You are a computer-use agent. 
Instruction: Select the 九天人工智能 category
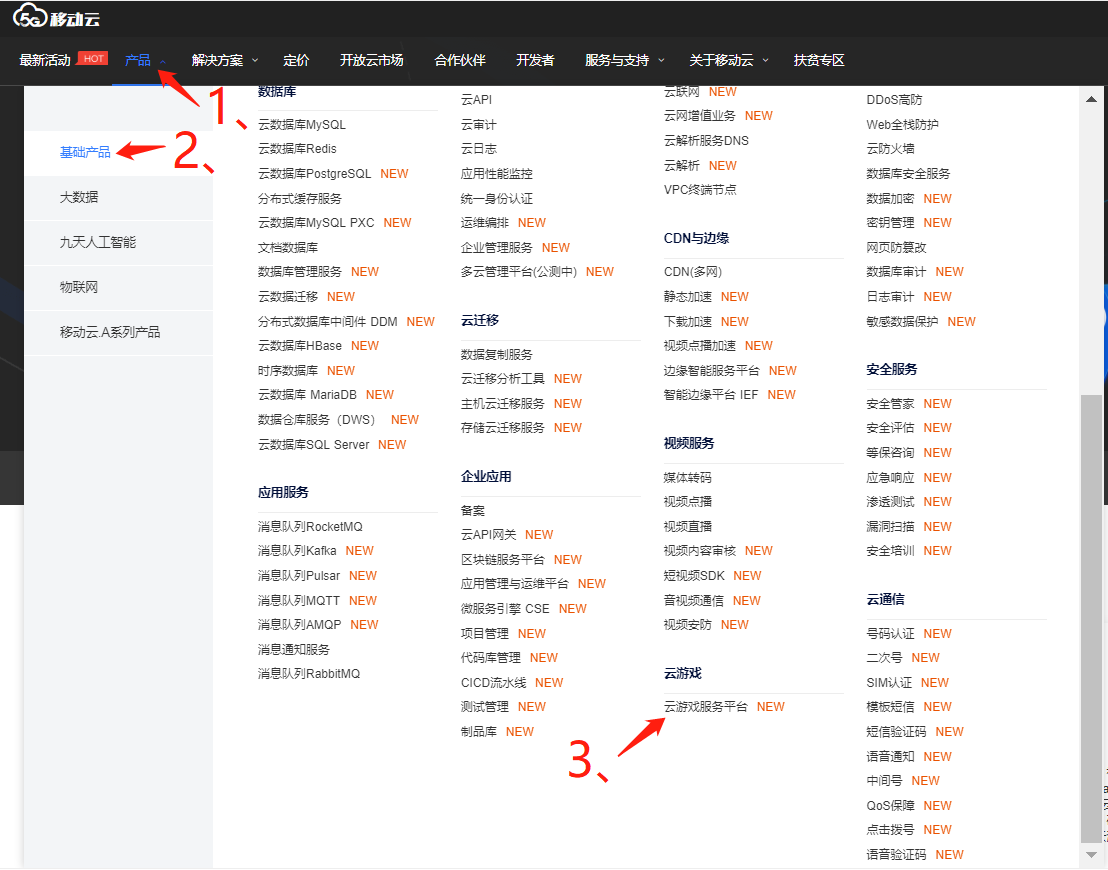tap(98, 242)
